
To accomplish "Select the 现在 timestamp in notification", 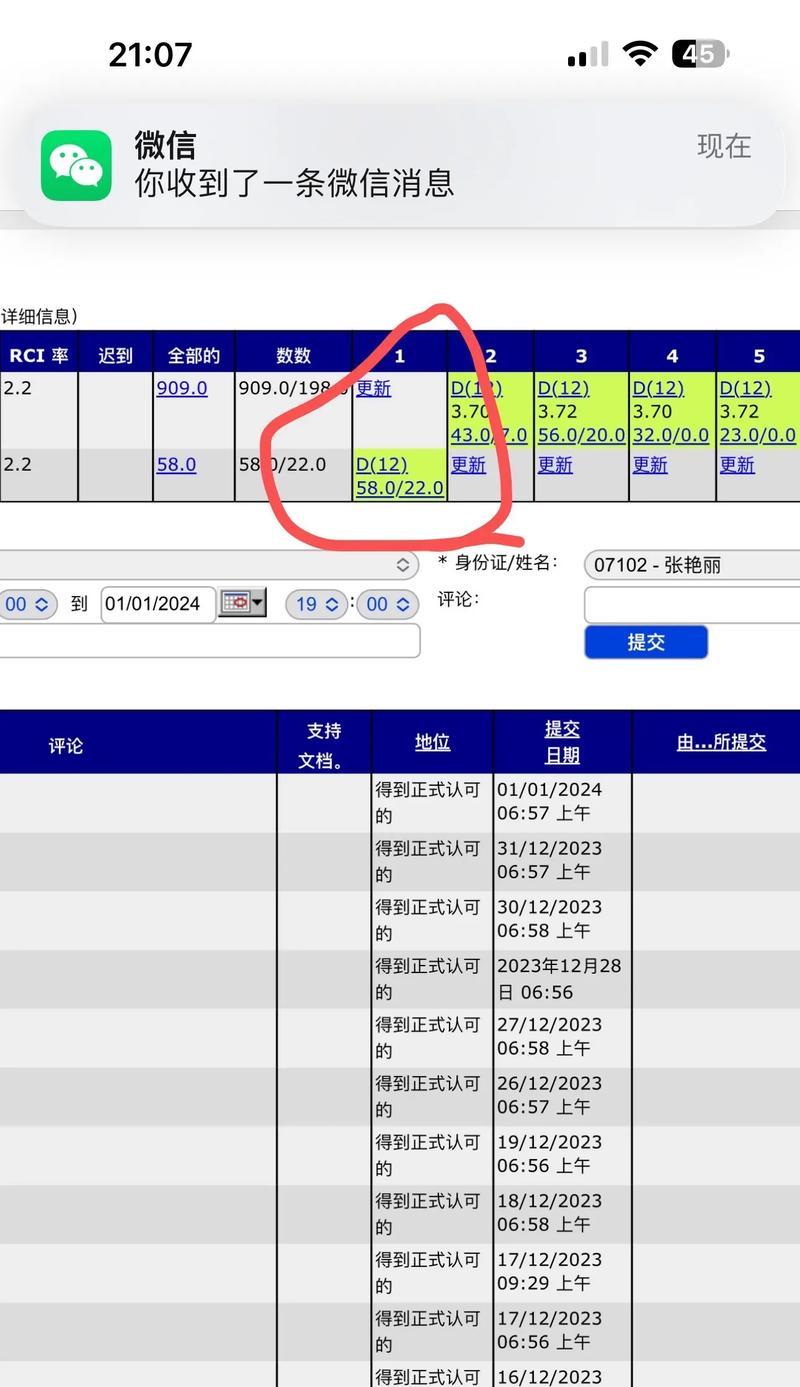I will pos(724,146).
